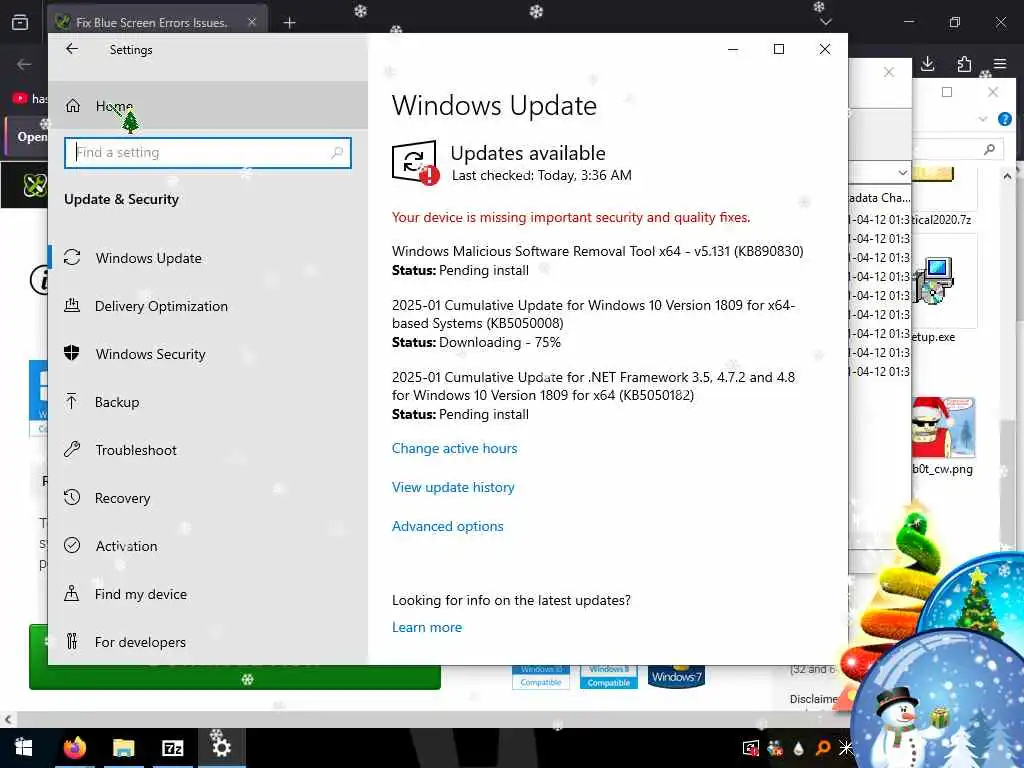
Task: Click 'Last checked: Today, 3:36 AM' text
Action: click(541, 176)
